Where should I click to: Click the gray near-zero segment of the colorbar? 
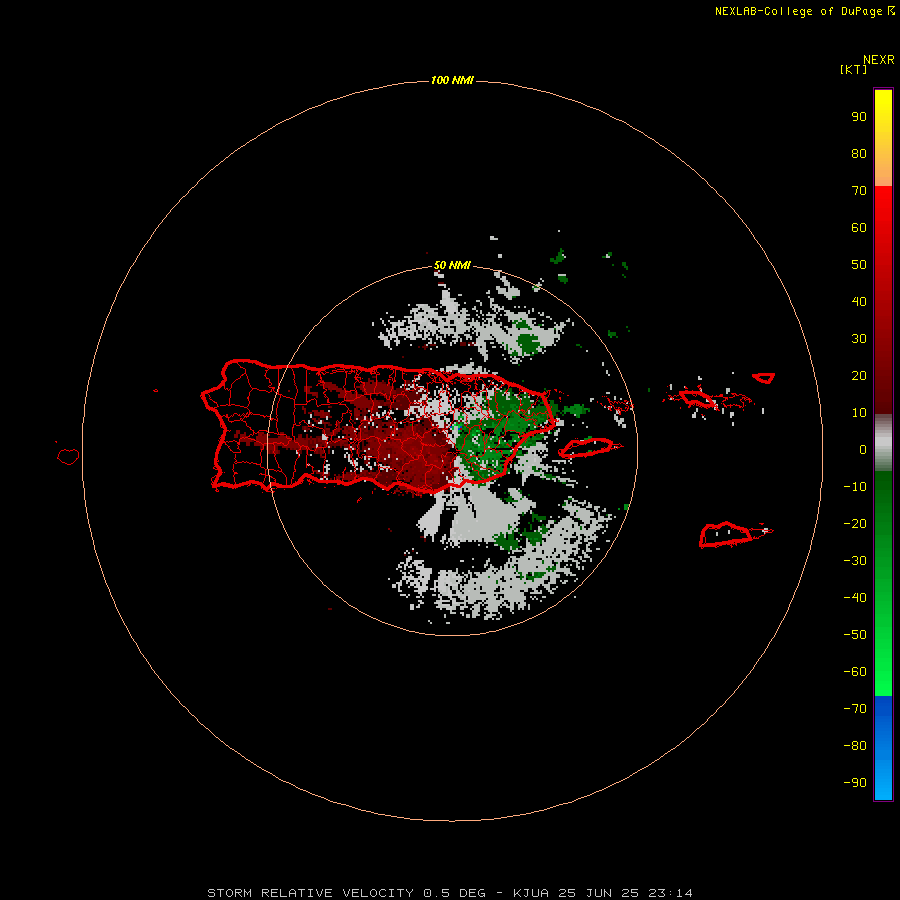tap(883, 443)
